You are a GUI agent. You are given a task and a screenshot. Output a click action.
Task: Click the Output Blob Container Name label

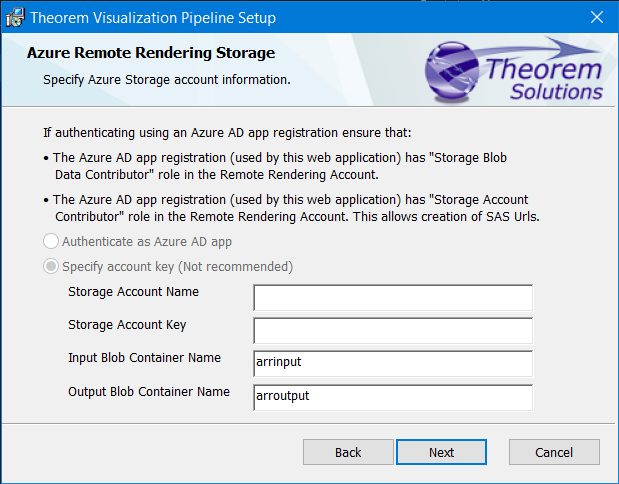tap(149, 391)
